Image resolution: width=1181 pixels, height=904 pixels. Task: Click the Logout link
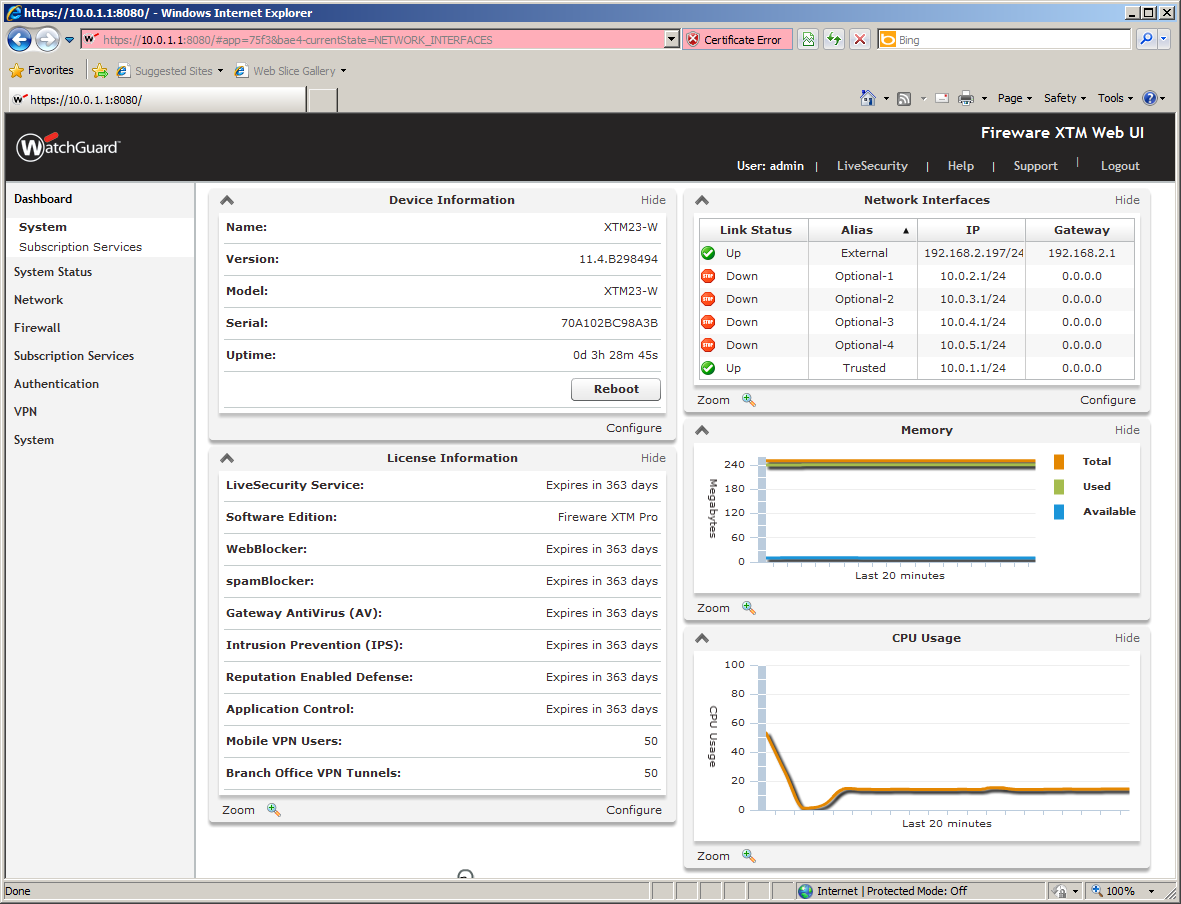(1120, 166)
